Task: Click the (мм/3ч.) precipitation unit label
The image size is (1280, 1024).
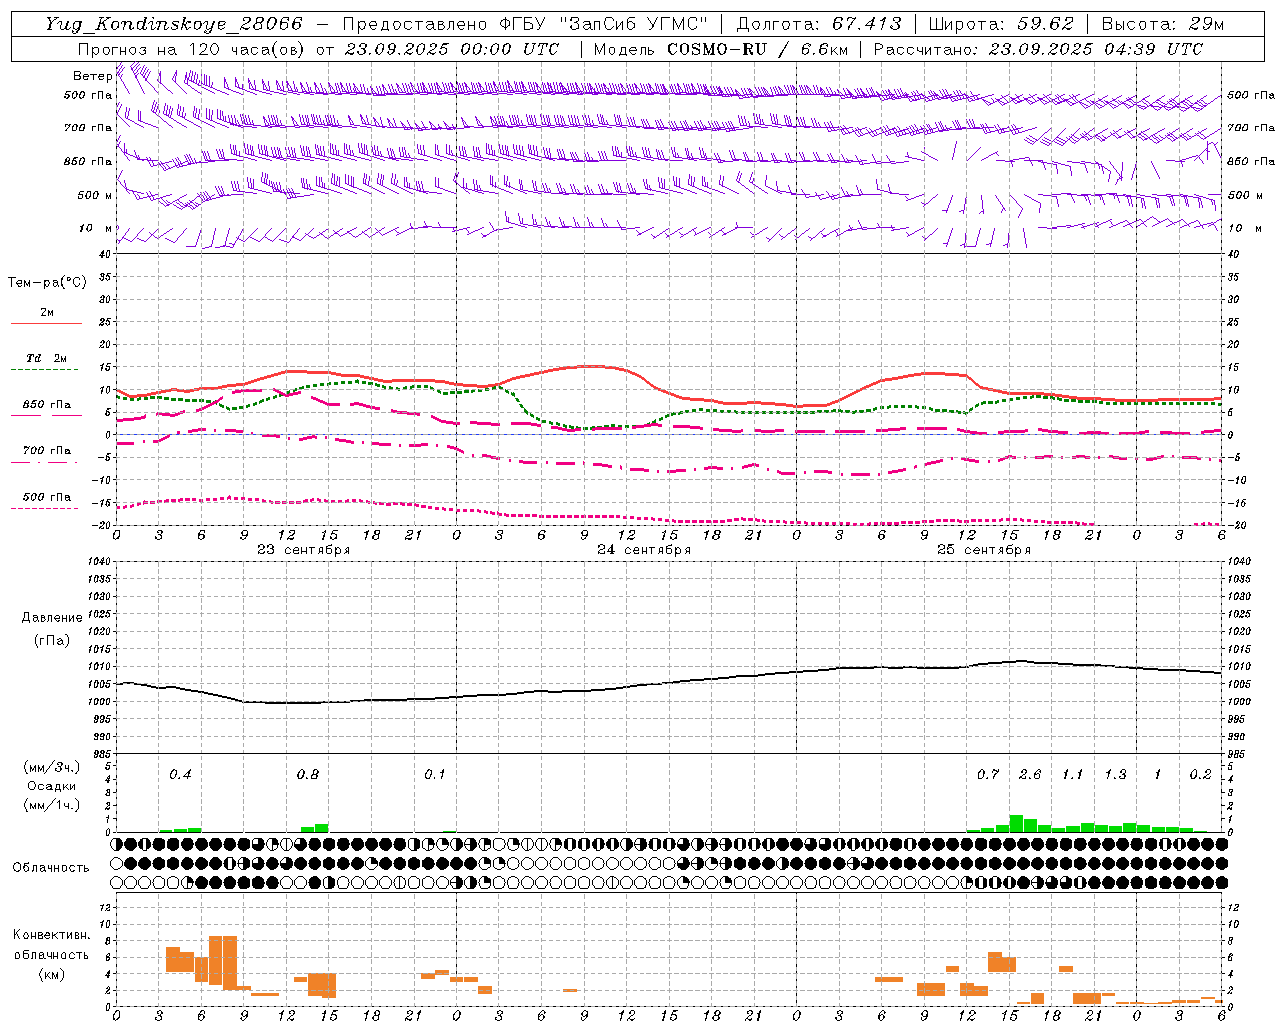Action: click(x=51, y=767)
